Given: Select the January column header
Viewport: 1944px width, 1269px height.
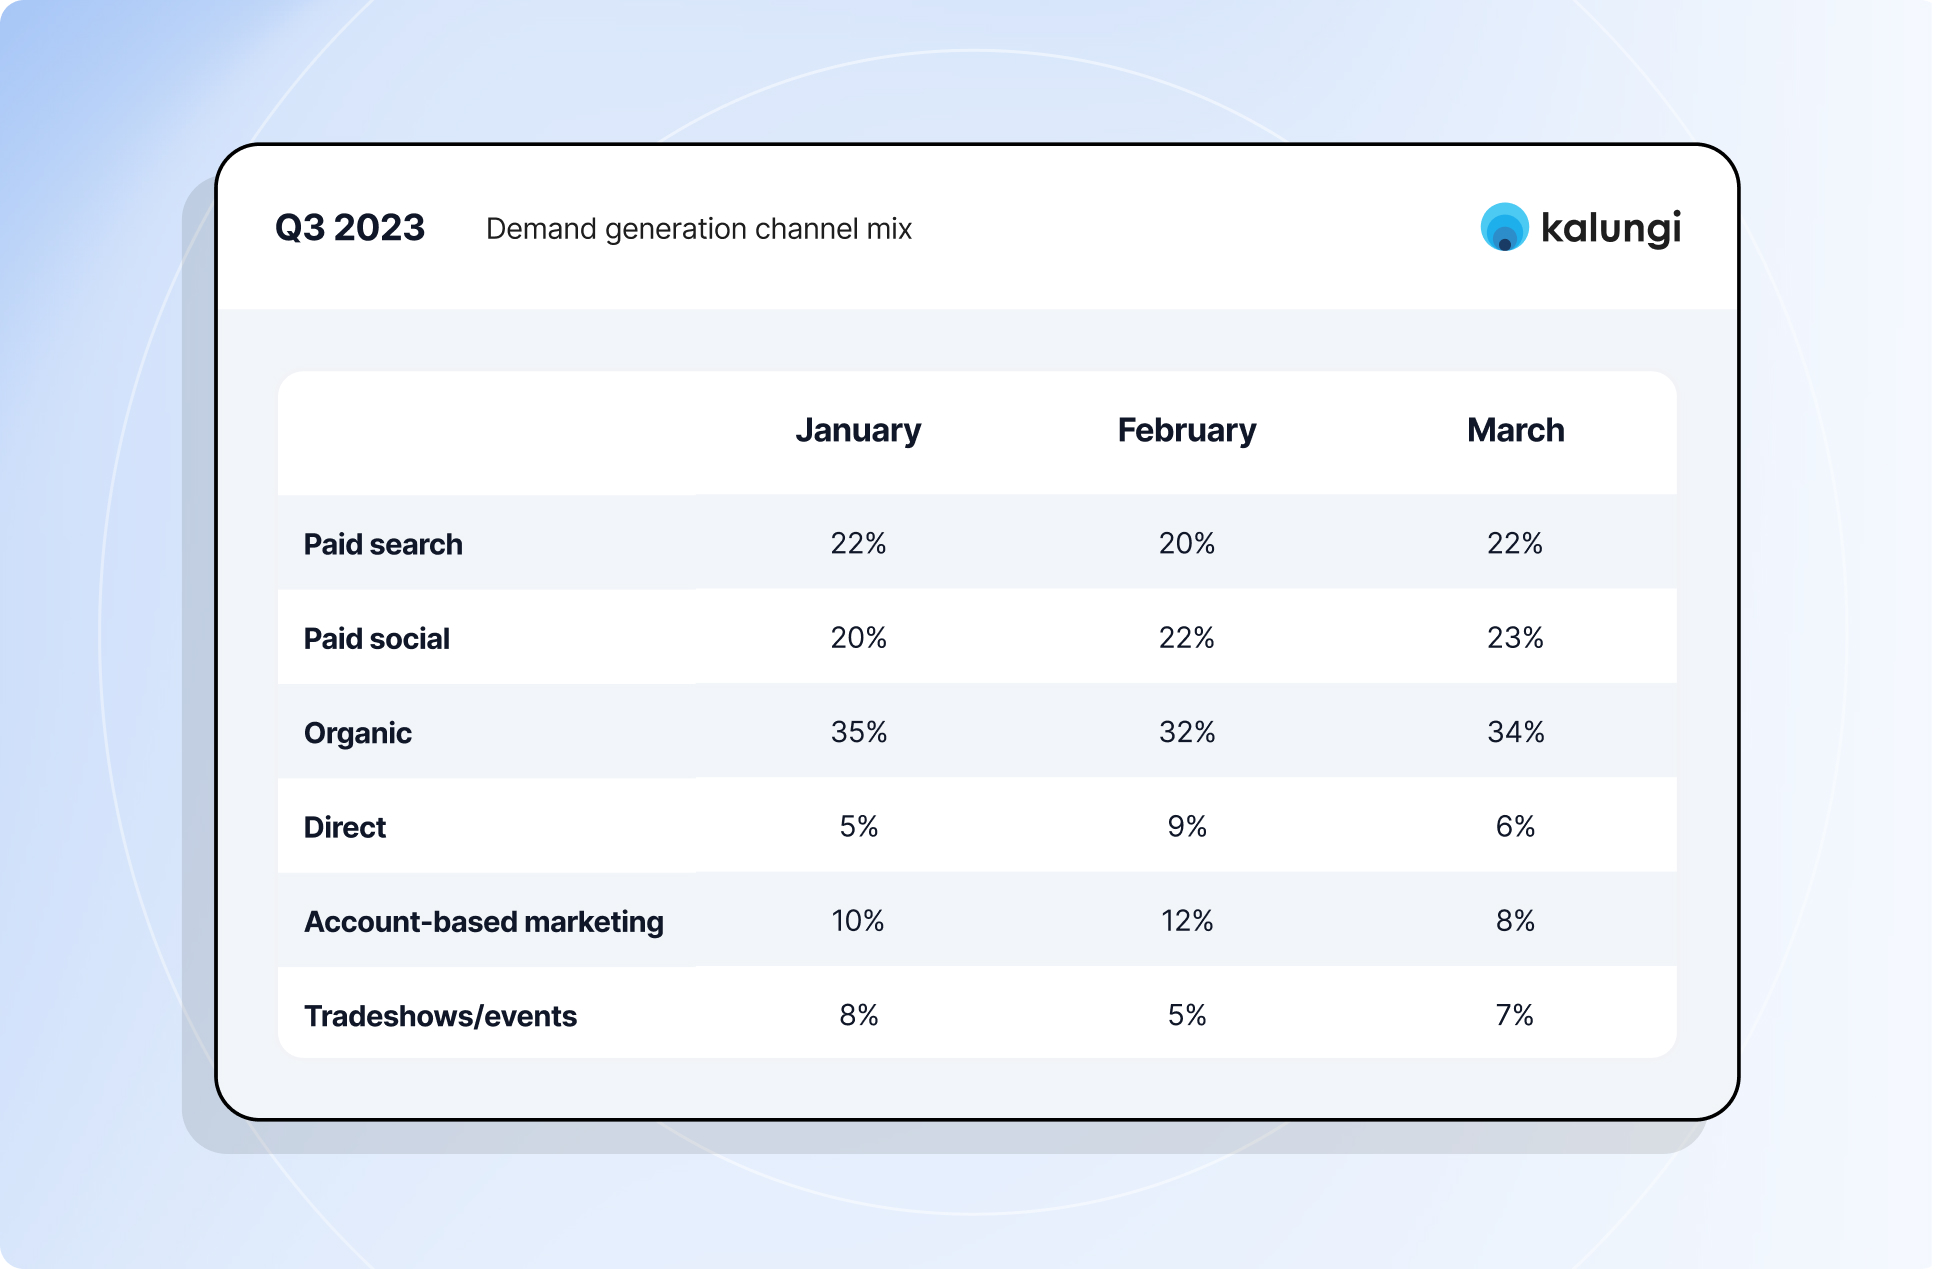Looking at the screenshot, I should pos(858,430).
